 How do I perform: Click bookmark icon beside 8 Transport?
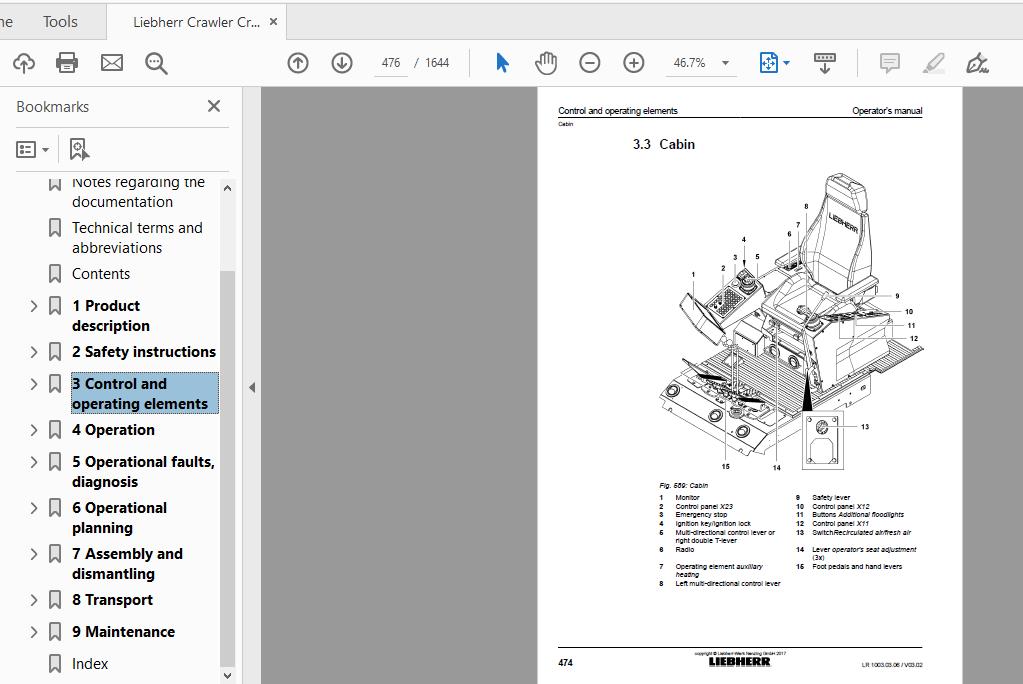[x=55, y=600]
